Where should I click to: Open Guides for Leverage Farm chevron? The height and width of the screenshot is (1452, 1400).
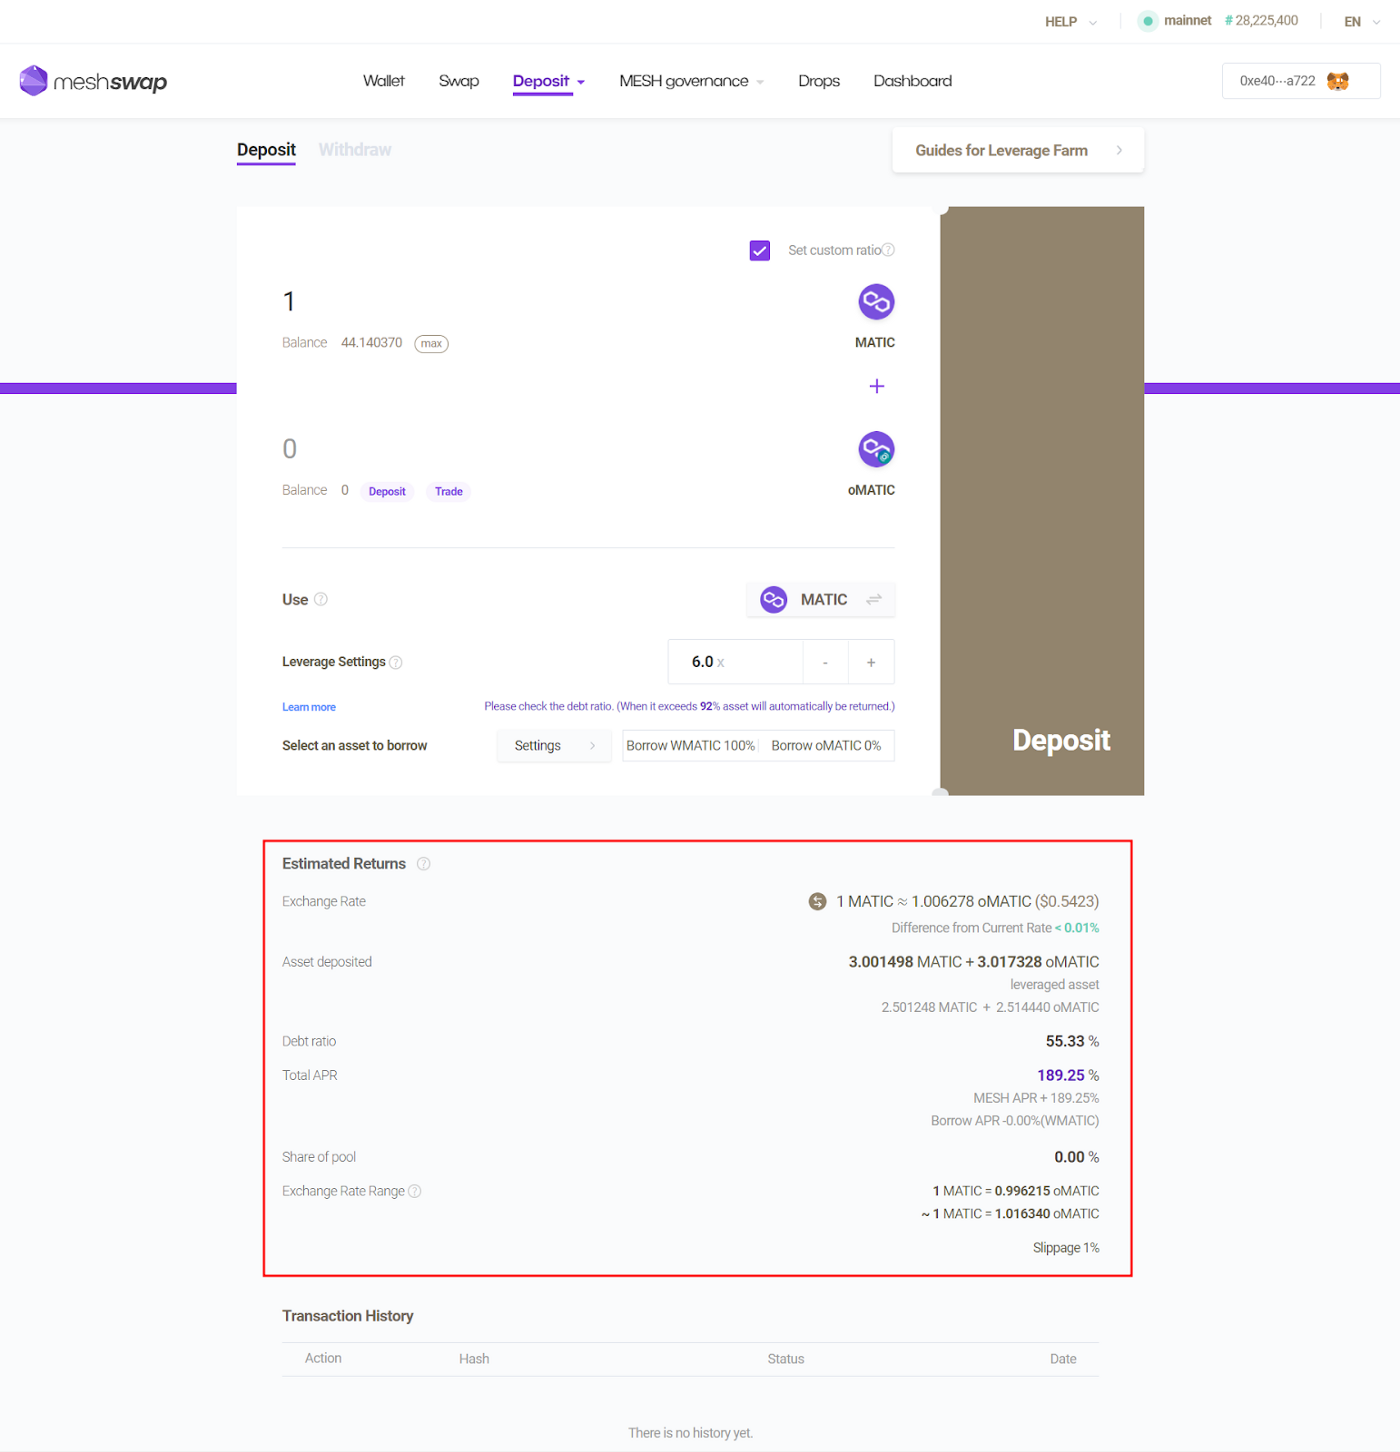click(x=1119, y=150)
